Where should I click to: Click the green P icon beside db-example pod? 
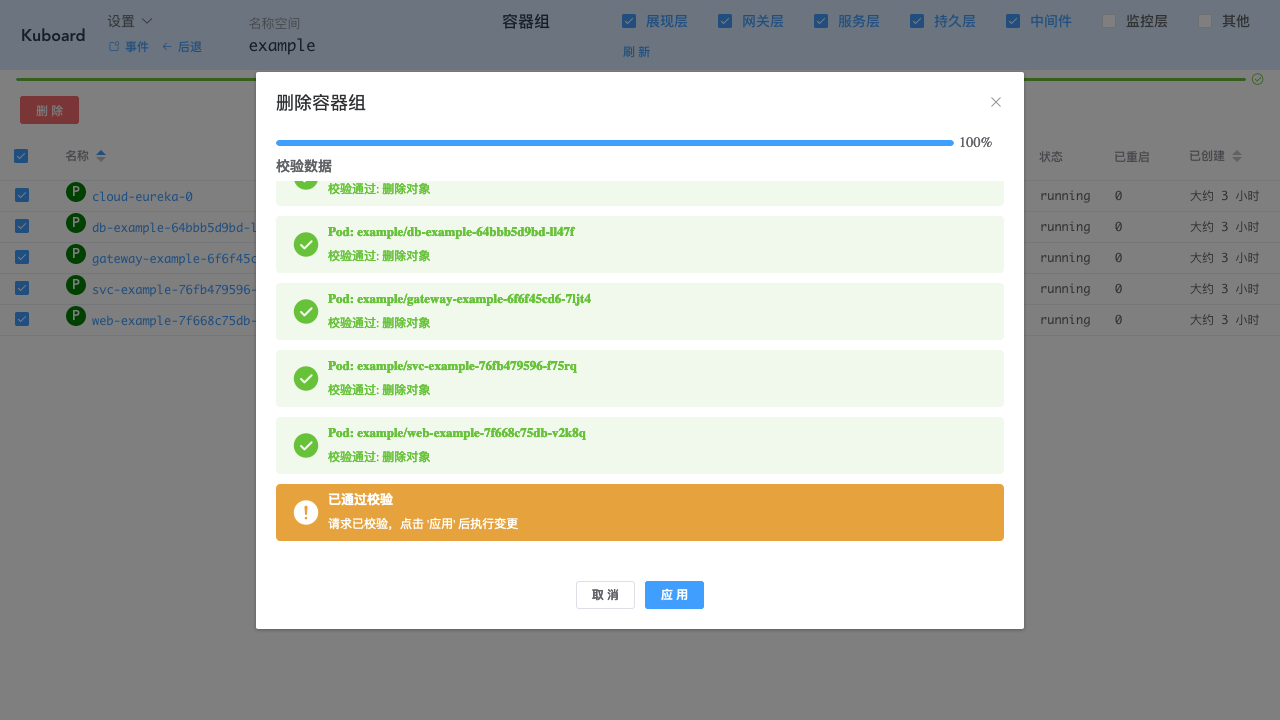(75, 225)
